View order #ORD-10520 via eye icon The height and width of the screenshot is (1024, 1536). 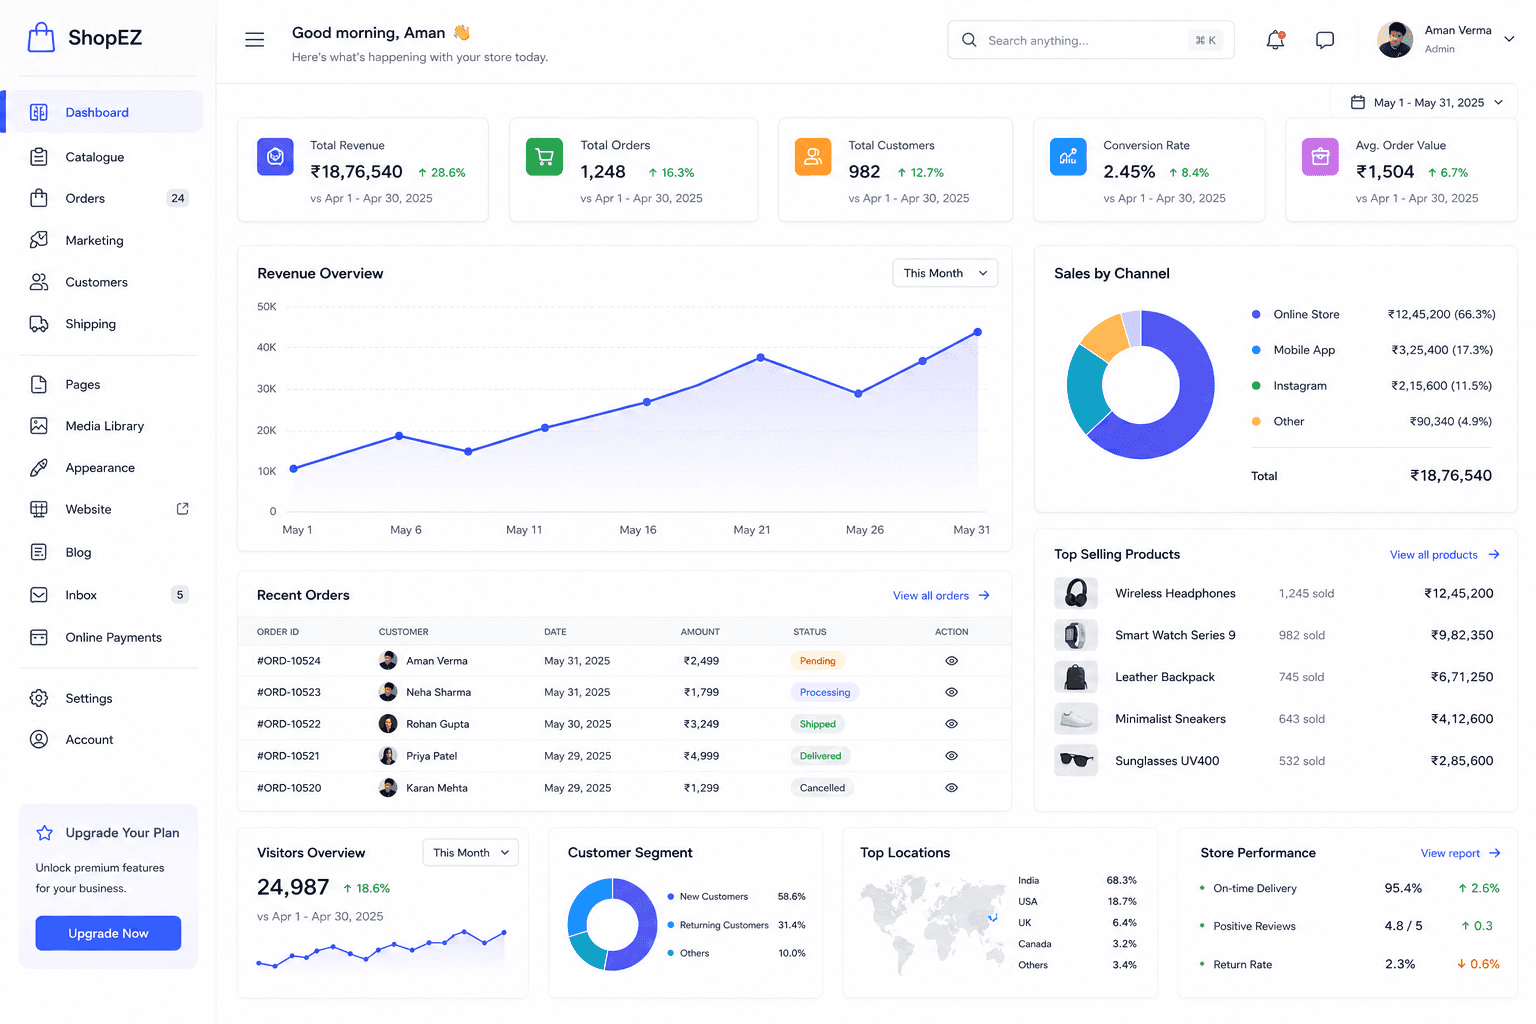[x=951, y=788]
